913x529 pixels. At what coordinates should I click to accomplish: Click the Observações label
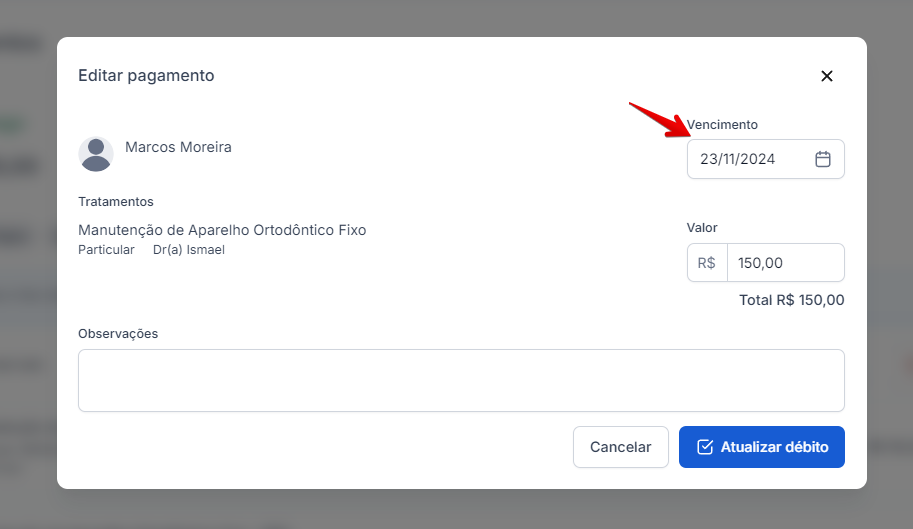[x=118, y=334]
